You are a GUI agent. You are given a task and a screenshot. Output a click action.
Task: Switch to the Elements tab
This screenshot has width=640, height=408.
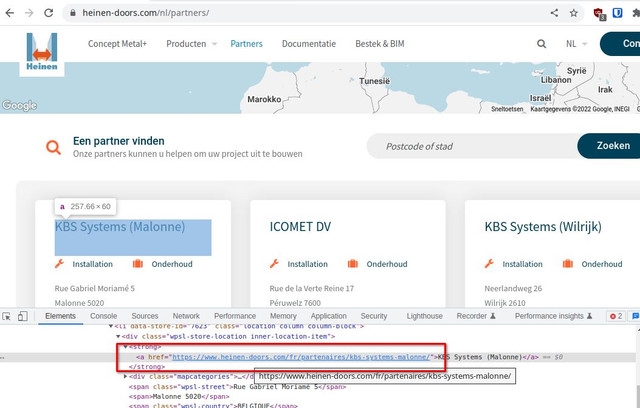tap(60, 316)
